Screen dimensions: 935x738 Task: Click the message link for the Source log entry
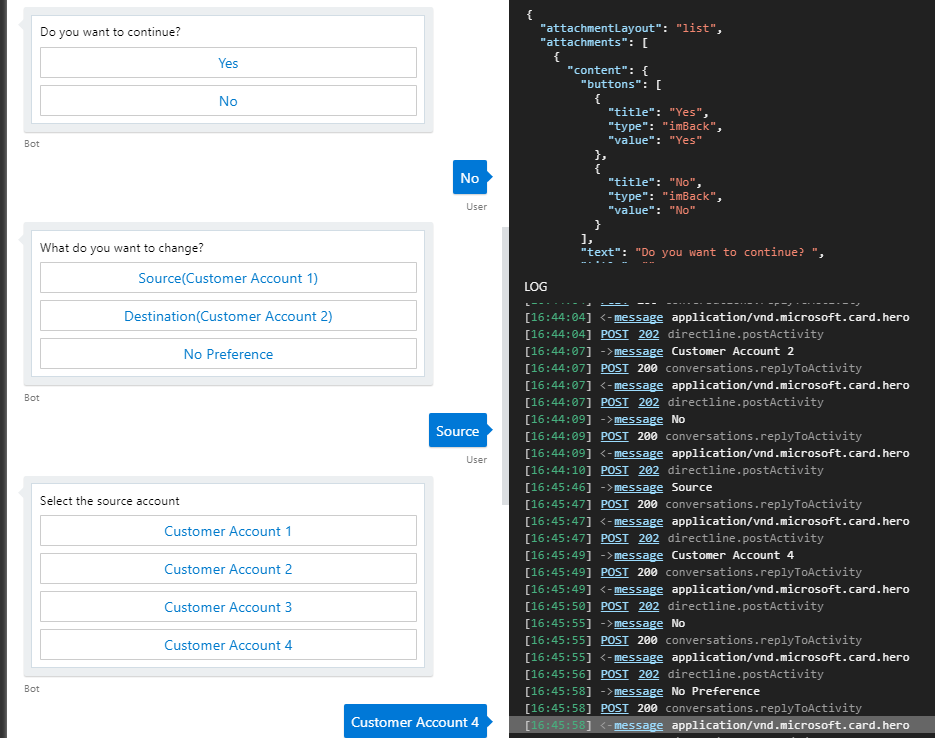click(x=638, y=487)
